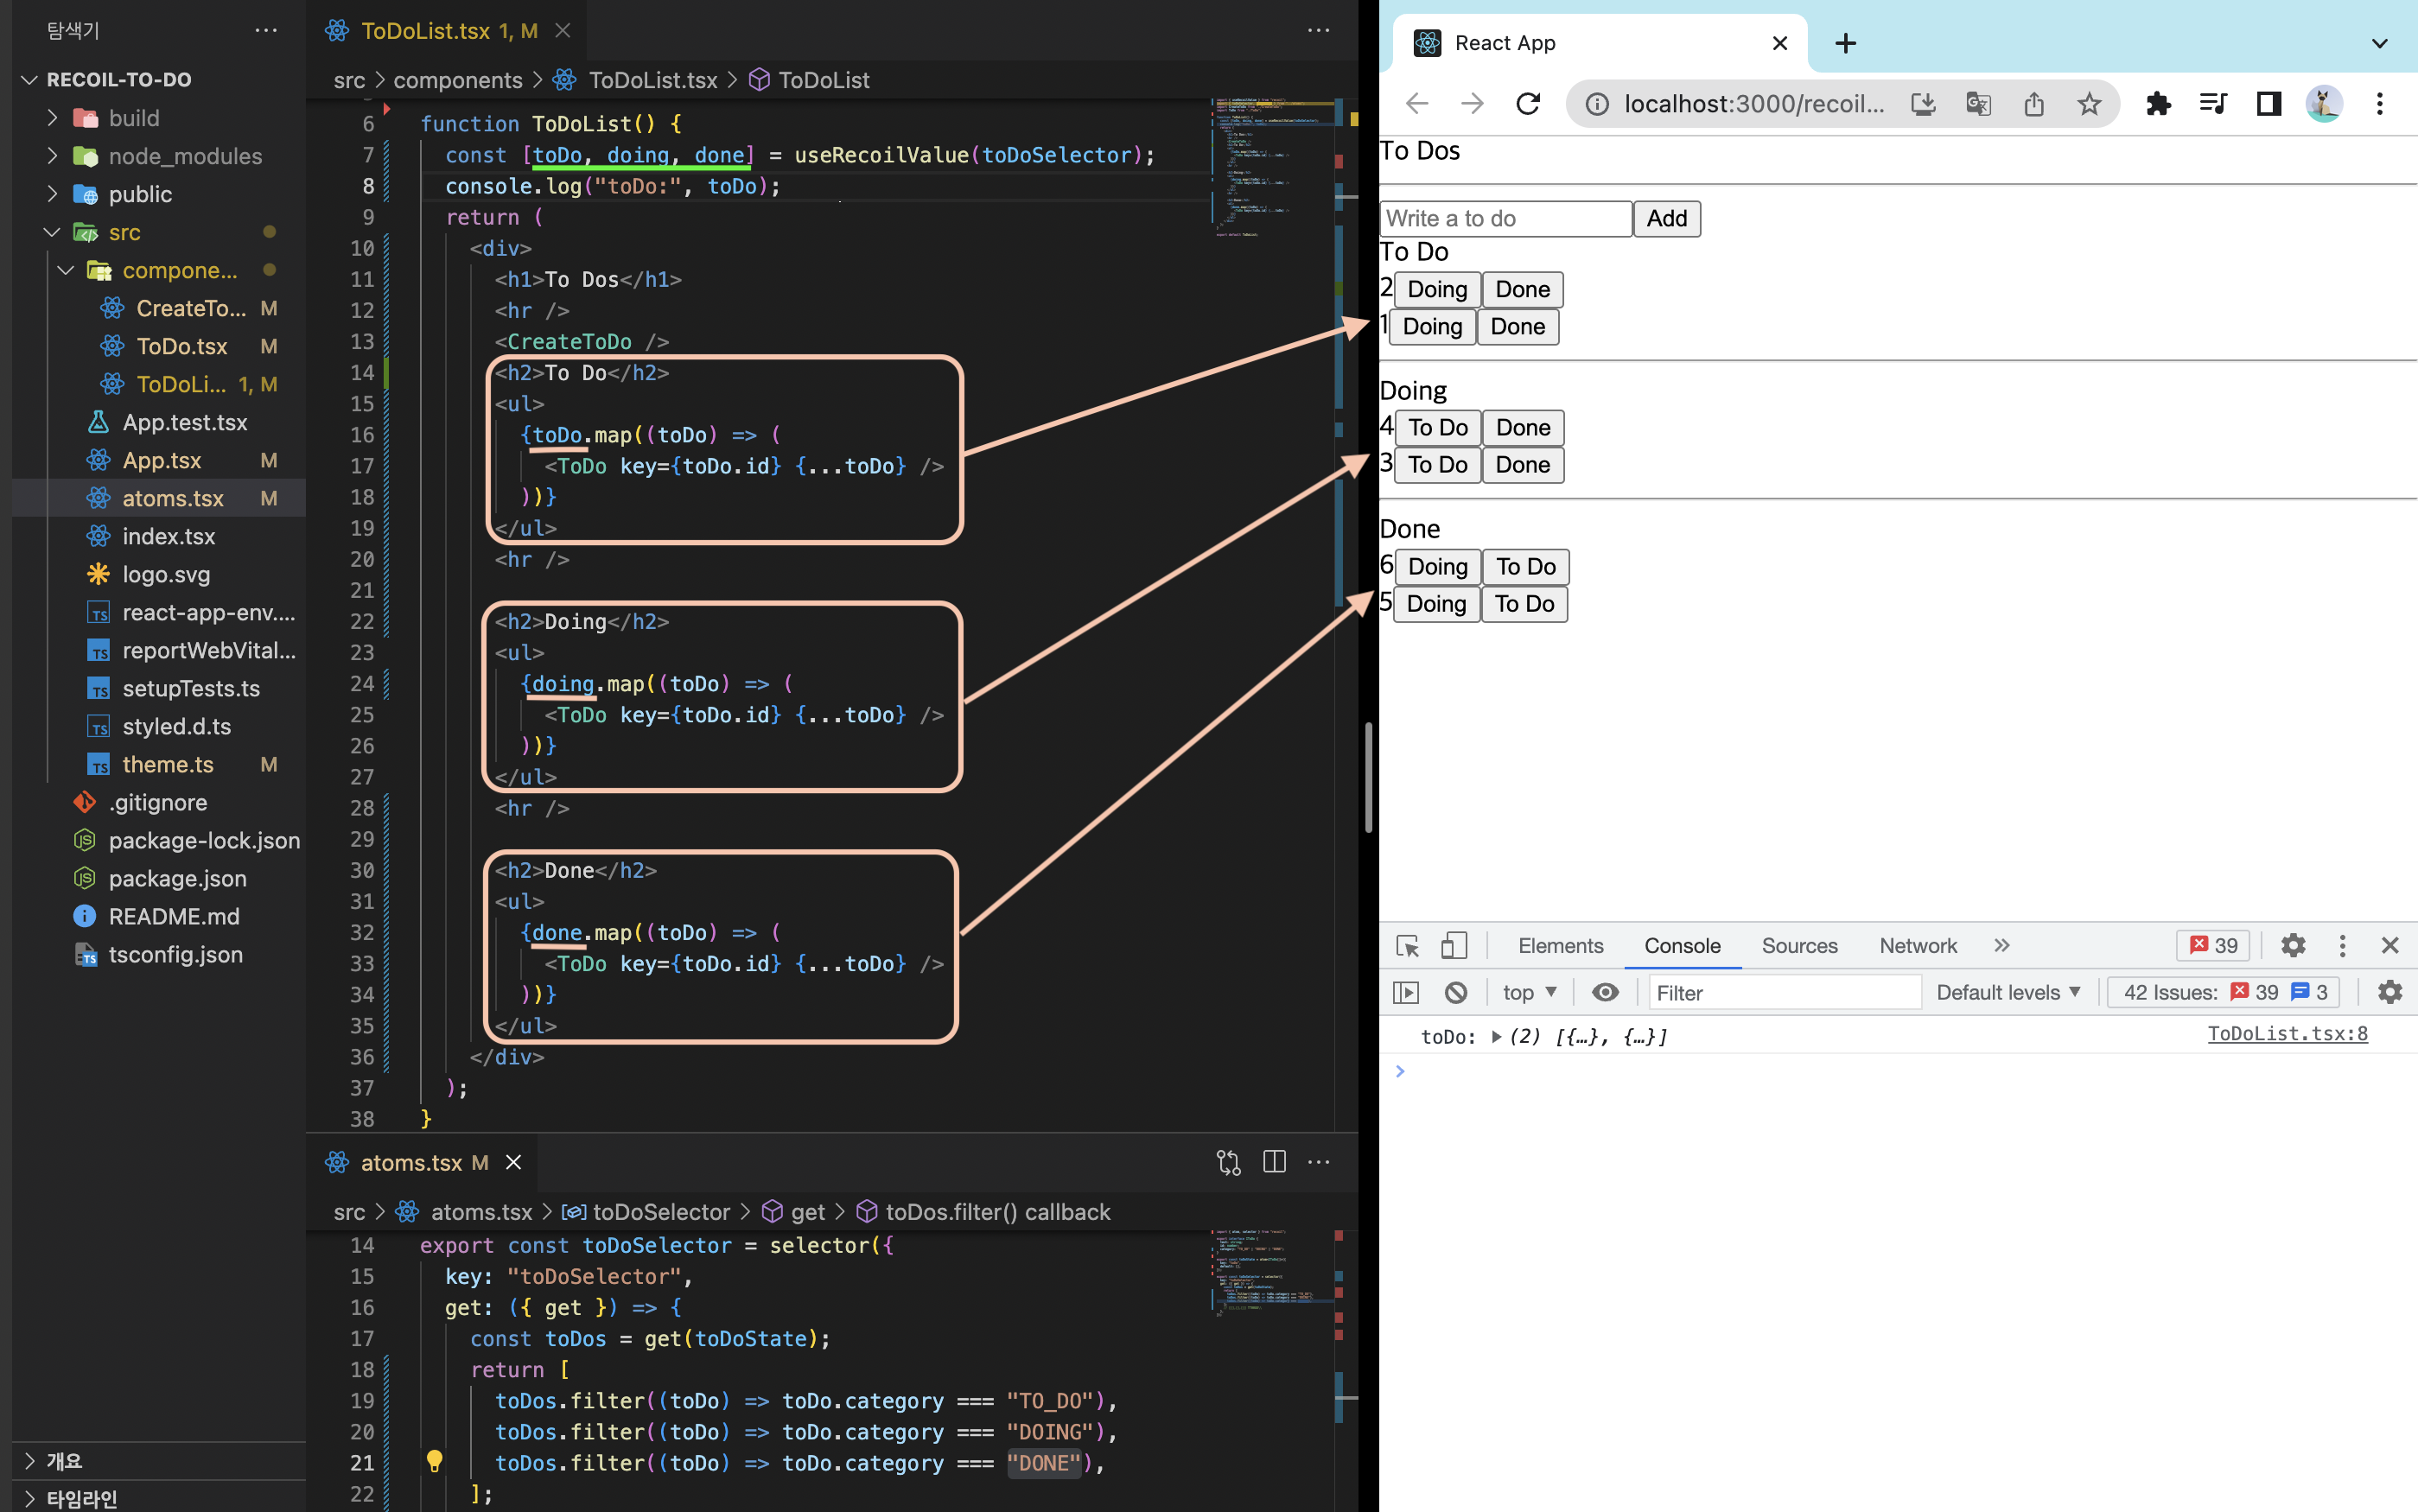Click the DevTools inspect element icon
The height and width of the screenshot is (1512, 2418).
[1407, 946]
